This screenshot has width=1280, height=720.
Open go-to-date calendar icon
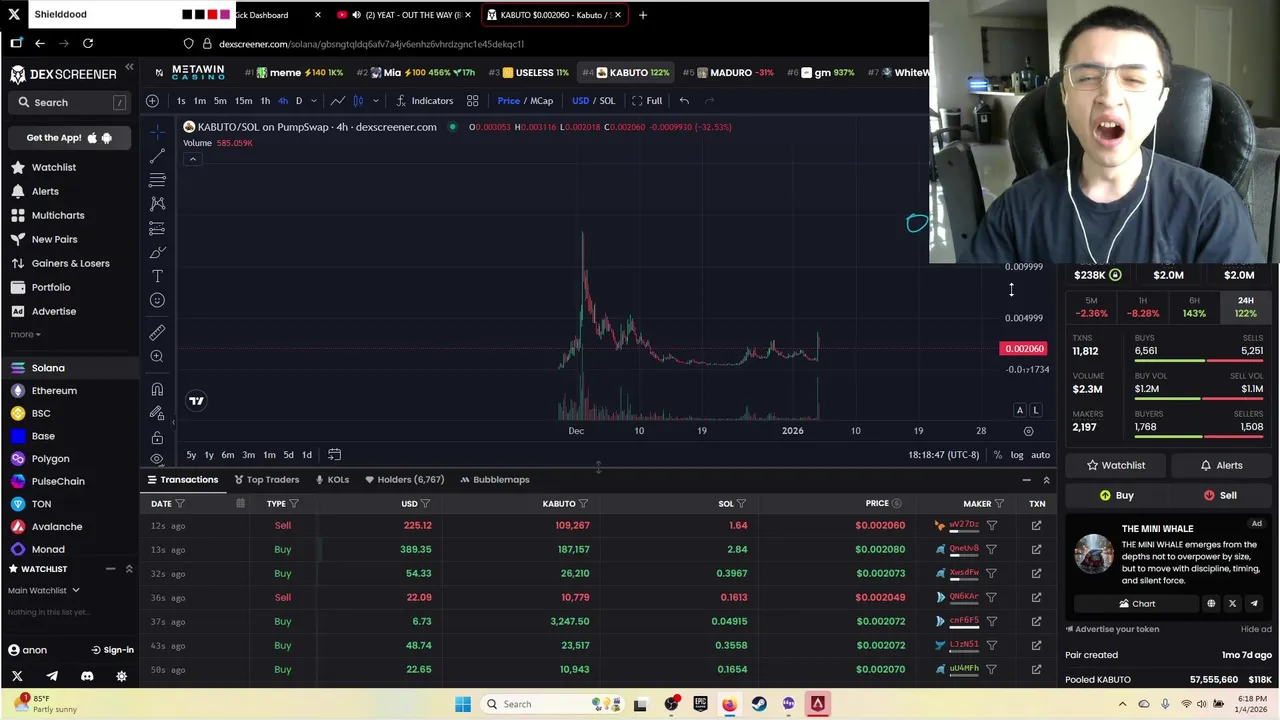coord(334,455)
